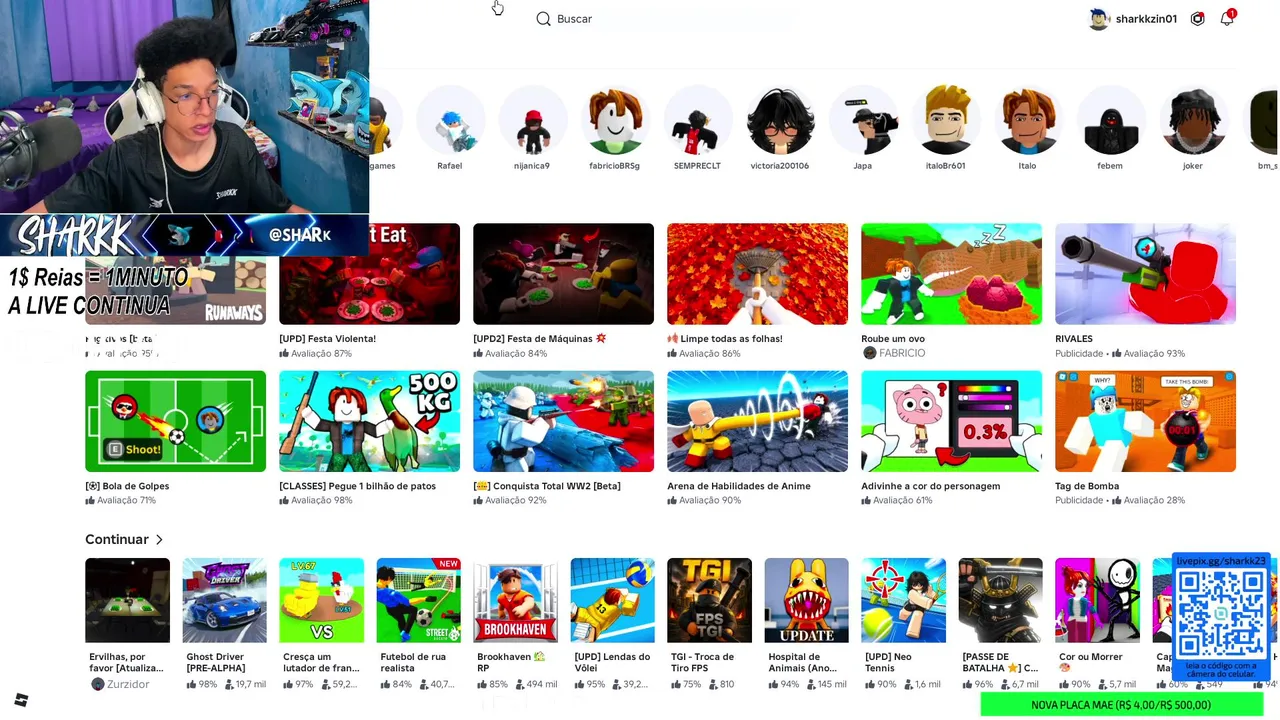1280x720 pixels.
Task: Open the Conquista Total WW2 game thumbnail
Action: (563, 421)
